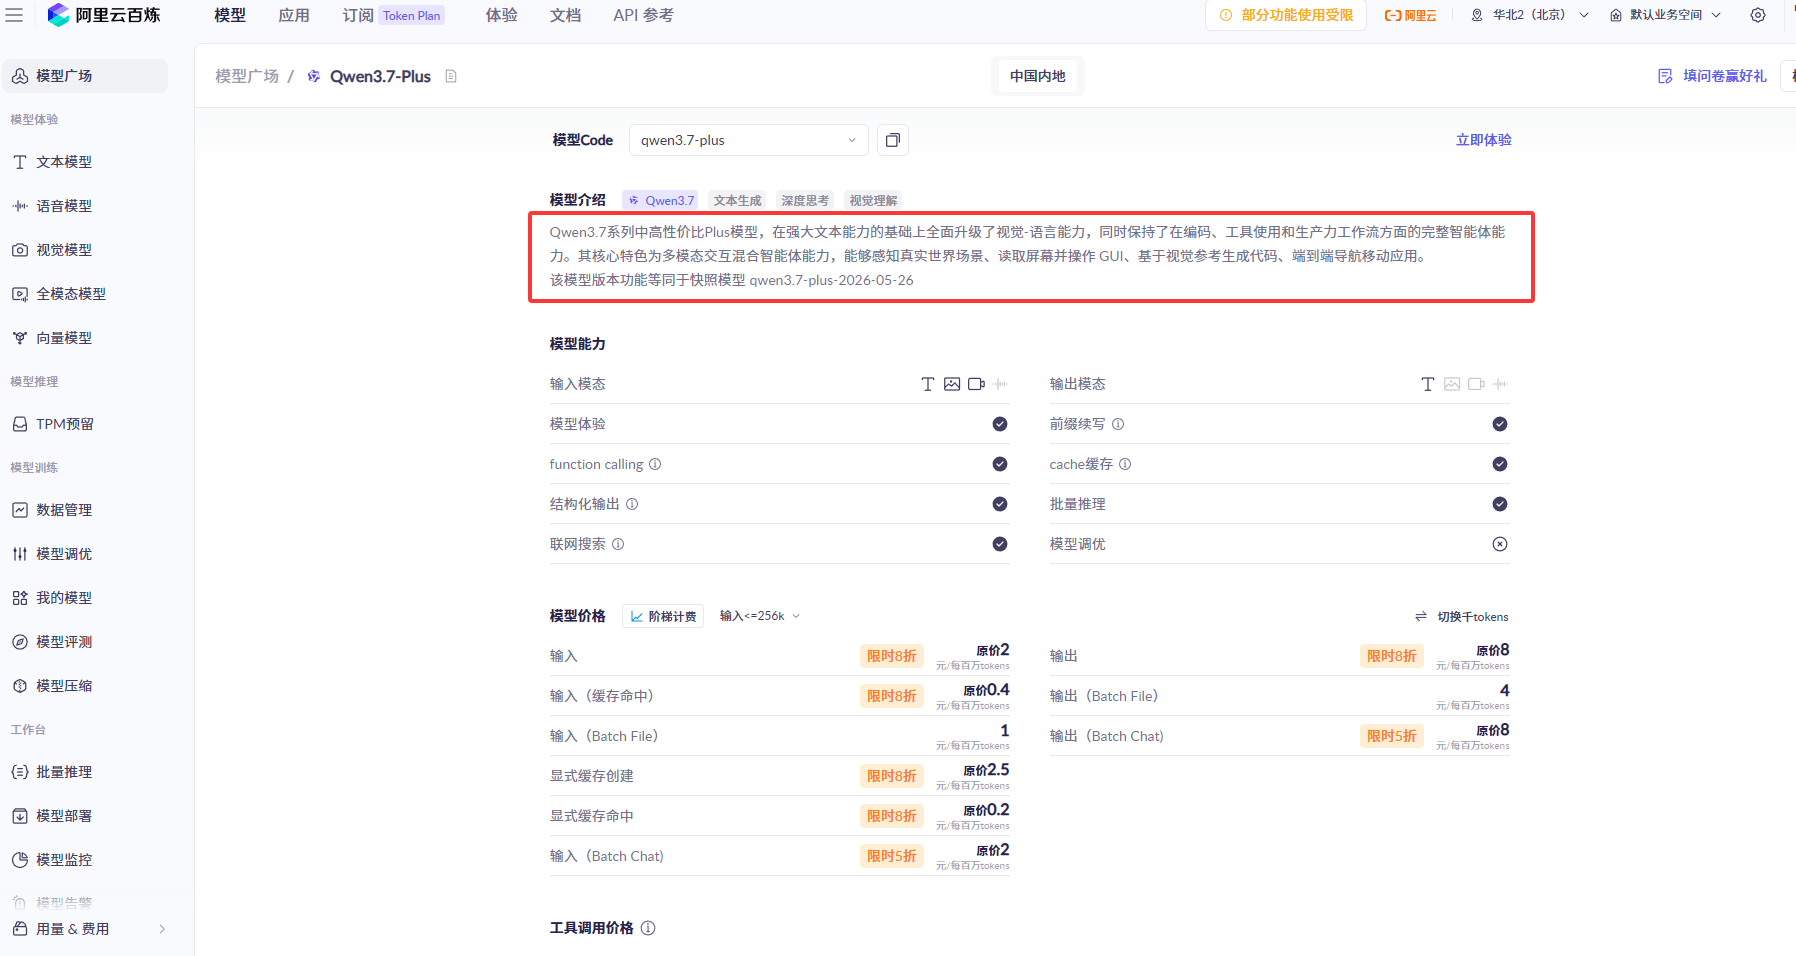Click the 模型体验 supported checkmark icon
Screen dimensions: 1796x956
pos(1000,424)
